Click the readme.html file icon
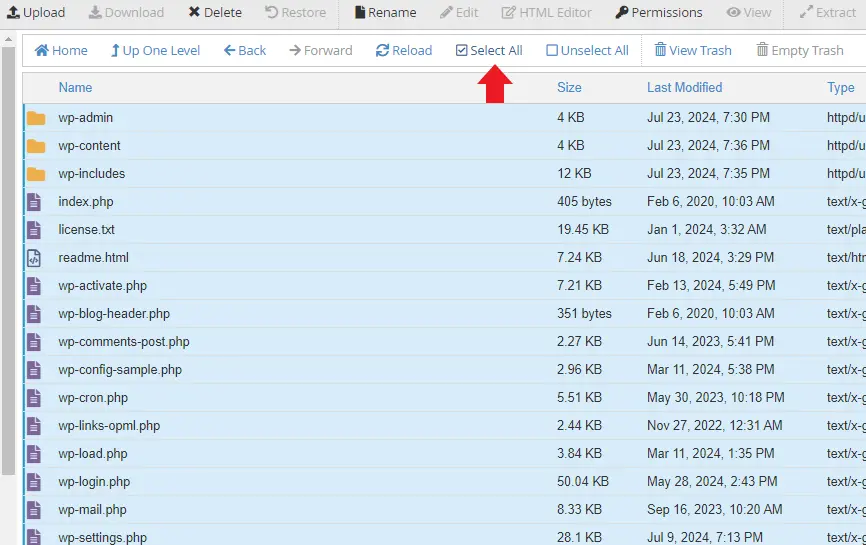This screenshot has height=545, width=866. [x=35, y=258]
